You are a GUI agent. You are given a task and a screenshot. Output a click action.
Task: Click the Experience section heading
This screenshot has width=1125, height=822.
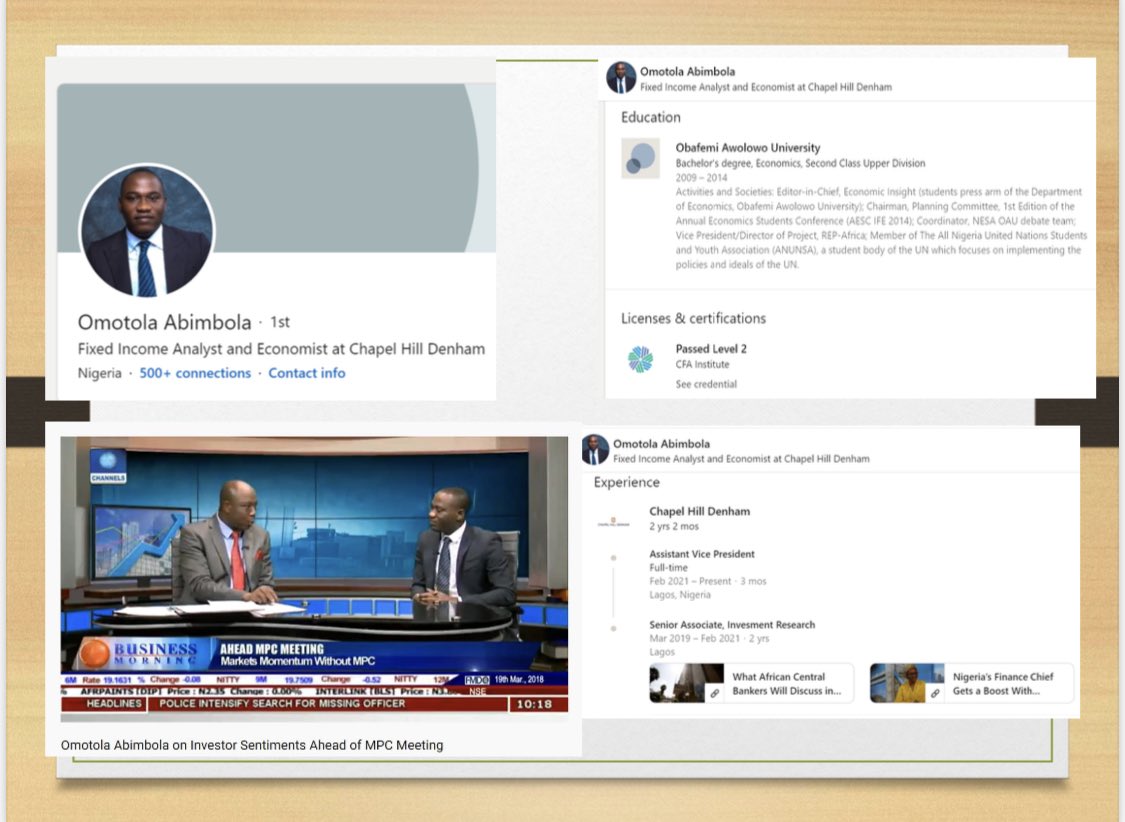626,483
